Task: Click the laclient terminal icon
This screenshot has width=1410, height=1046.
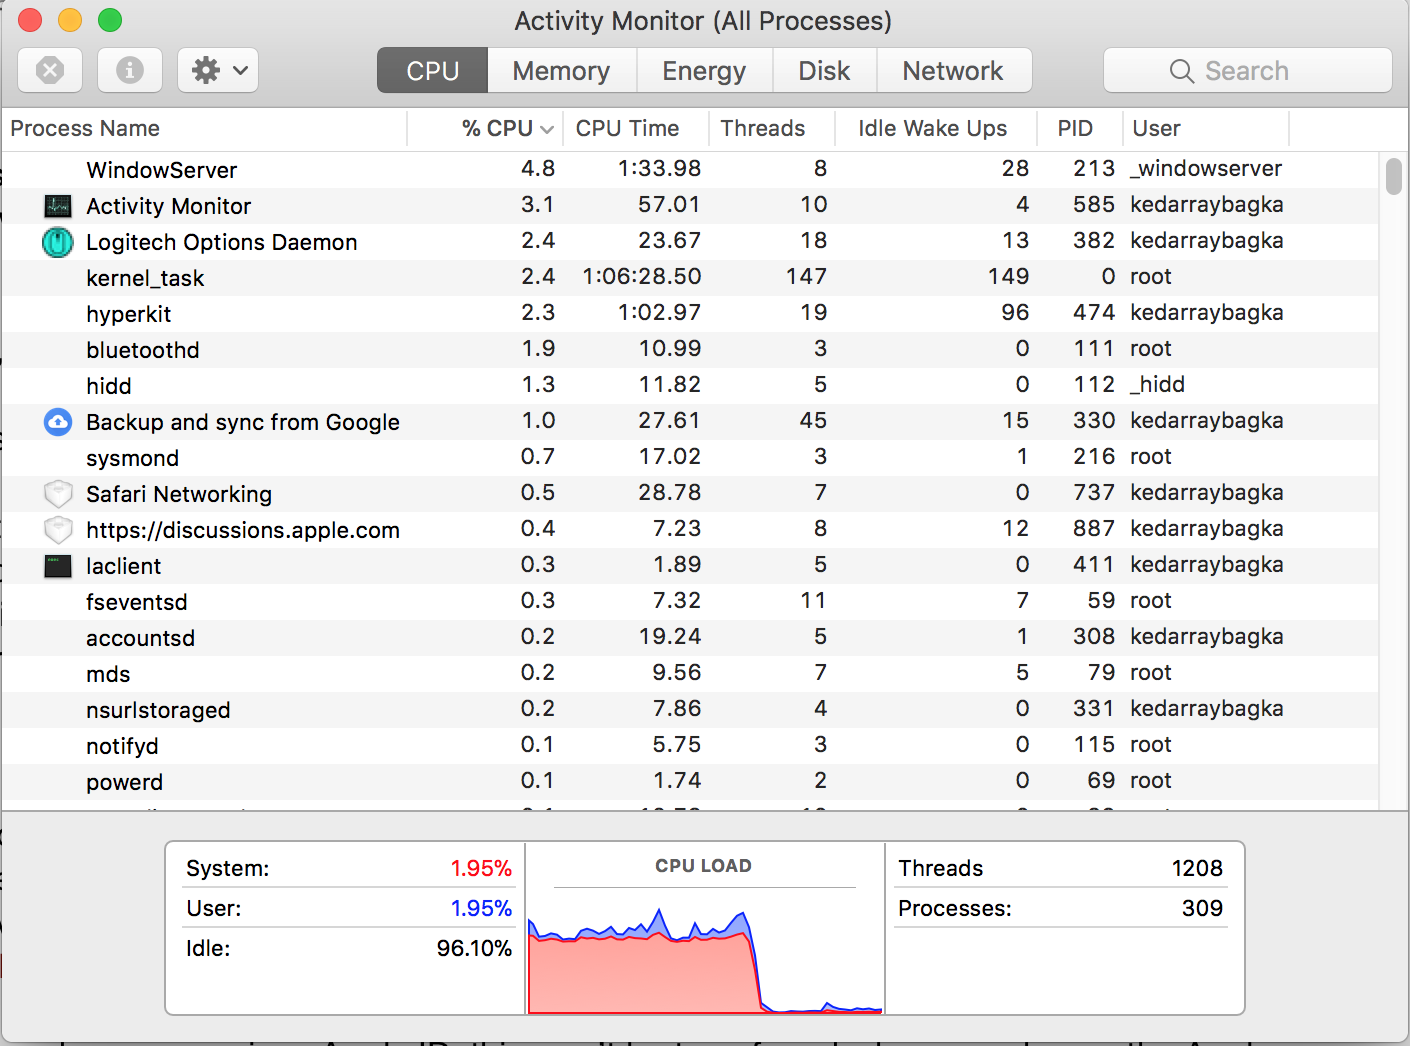Action: pos(58,566)
